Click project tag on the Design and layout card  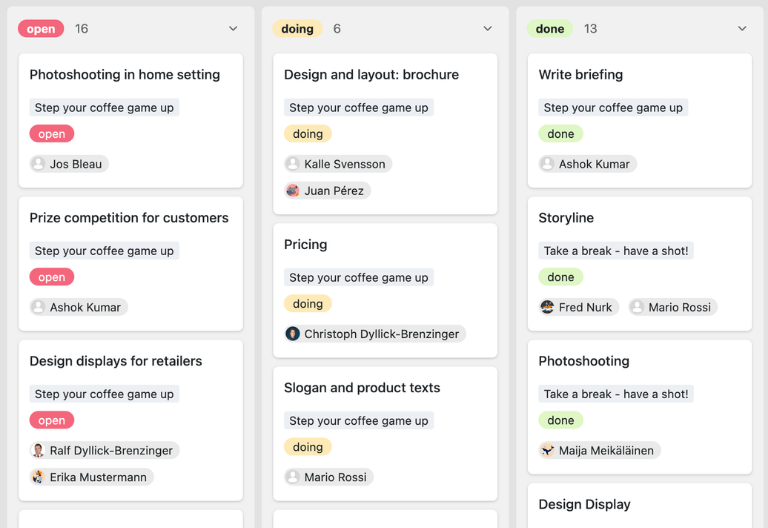(359, 107)
